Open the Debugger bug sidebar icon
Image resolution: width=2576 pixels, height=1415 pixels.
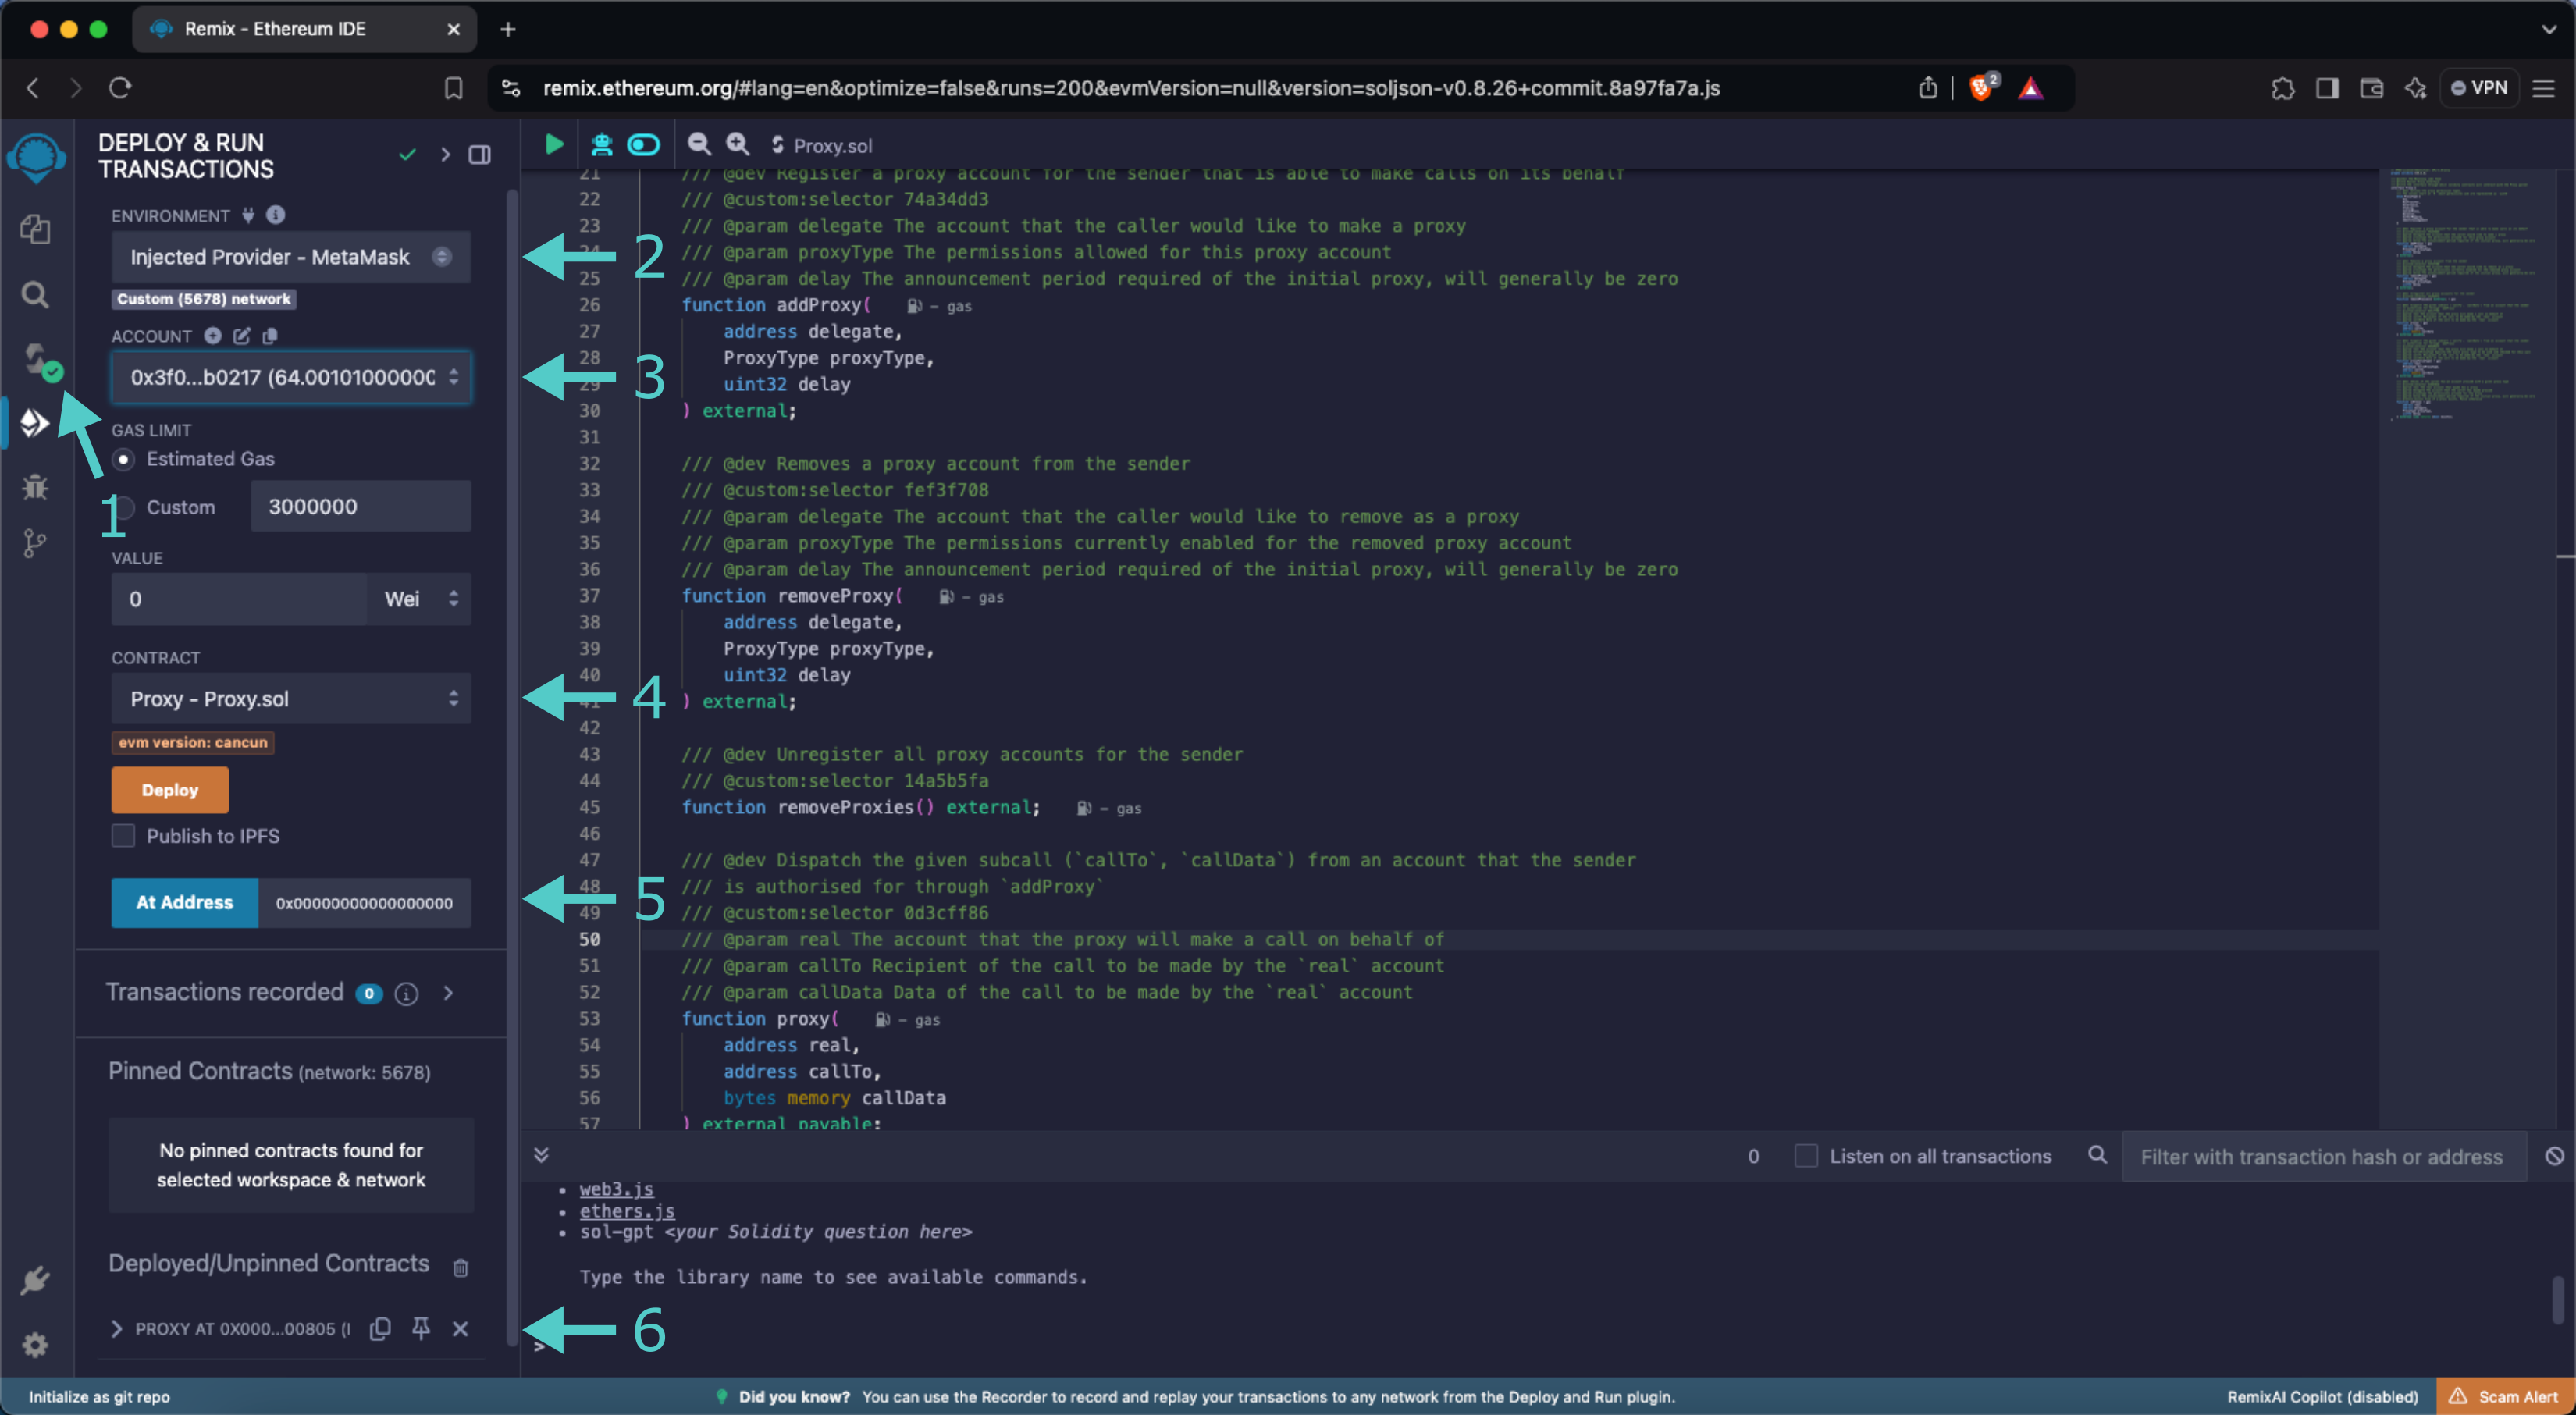click(x=35, y=486)
